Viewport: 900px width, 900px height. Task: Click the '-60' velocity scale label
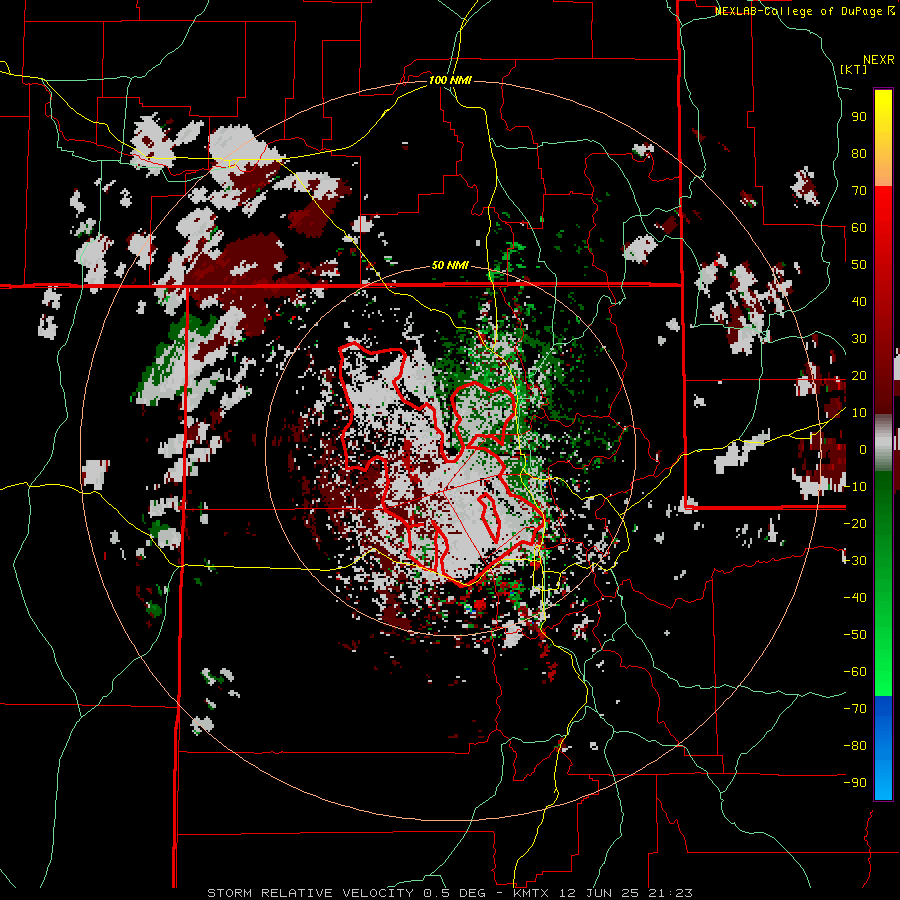[x=855, y=672]
